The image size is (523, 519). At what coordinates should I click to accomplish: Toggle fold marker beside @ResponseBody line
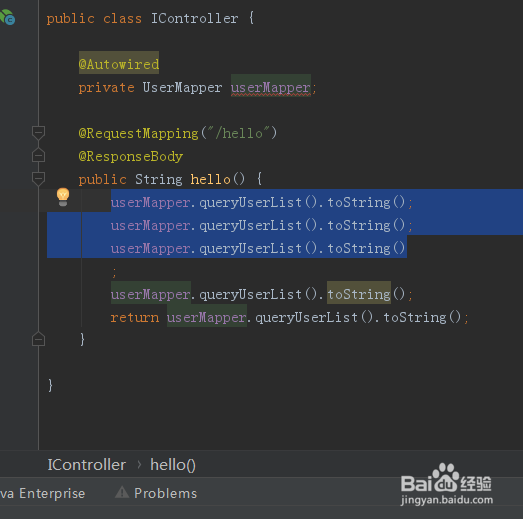pyautogui.click(x=38, y=155)
